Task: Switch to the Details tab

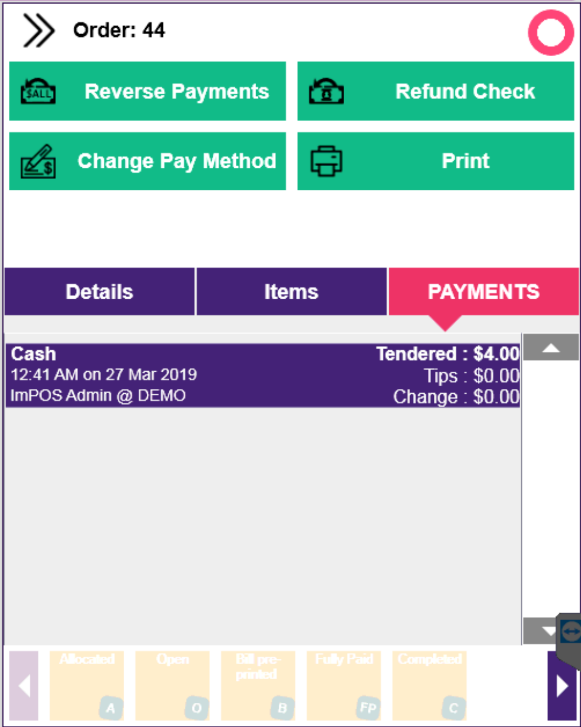Action: [100, 292]
